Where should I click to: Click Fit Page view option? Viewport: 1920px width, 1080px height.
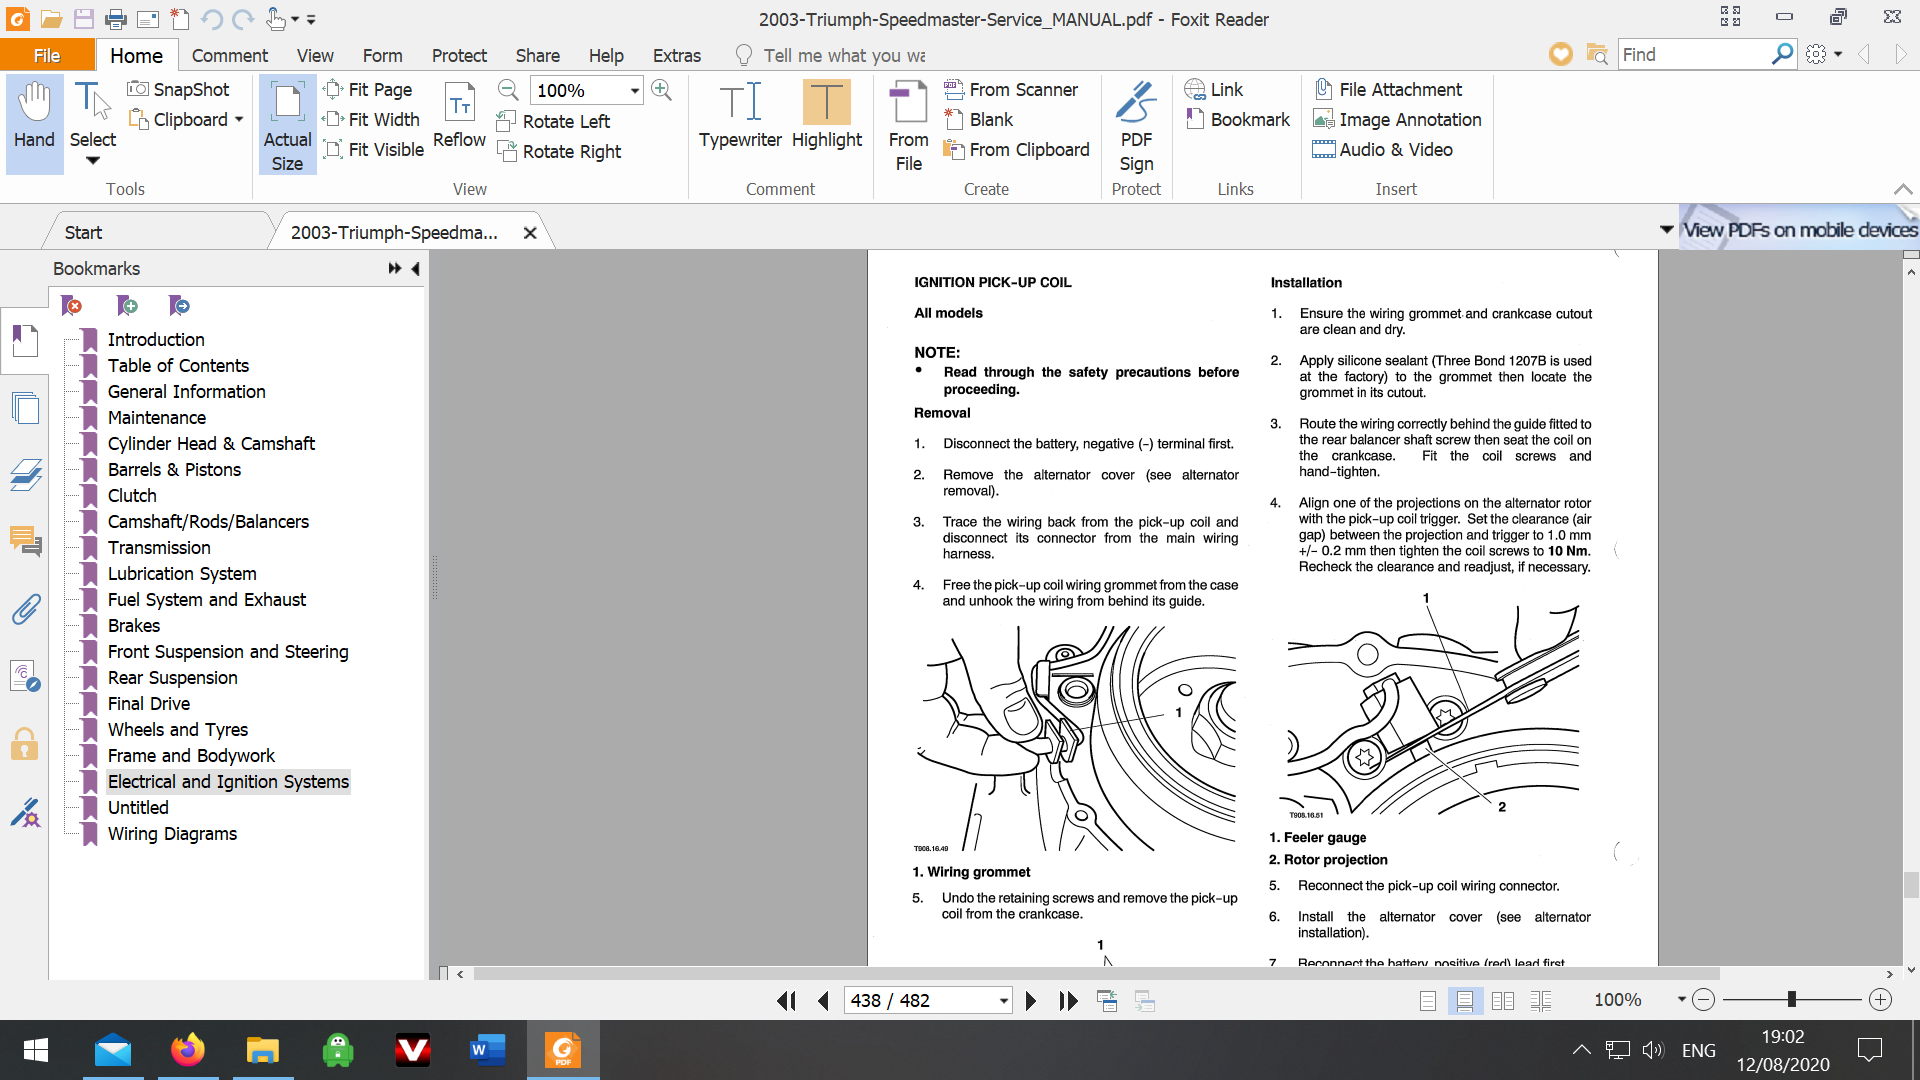pyautogui.click(x=368, y=89)
